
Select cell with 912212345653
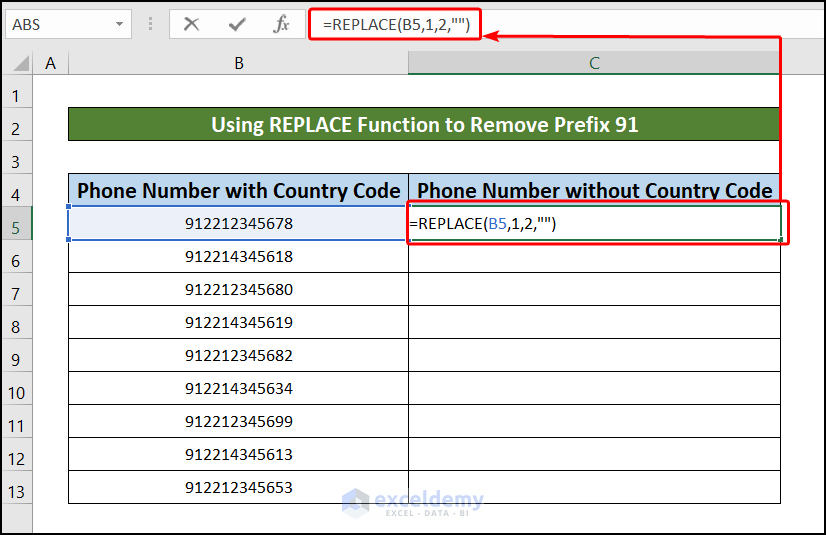click(x=239, y=487)
